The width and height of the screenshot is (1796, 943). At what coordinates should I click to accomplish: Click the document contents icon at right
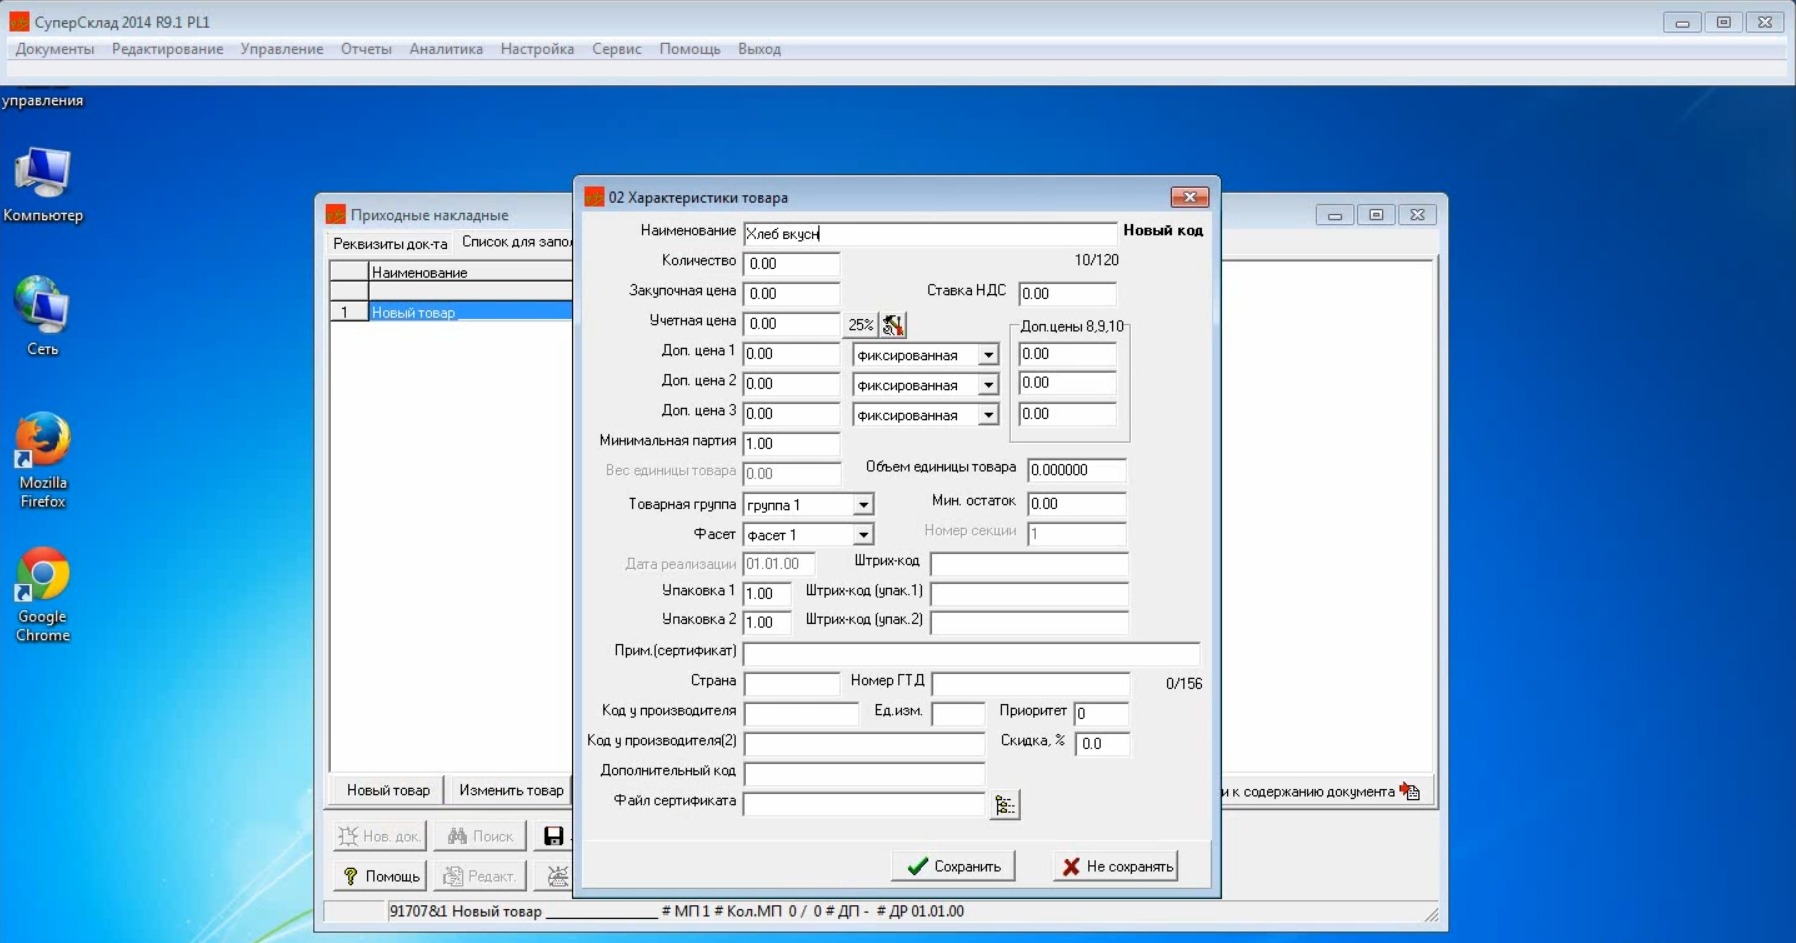click(x=1410, y=791)
